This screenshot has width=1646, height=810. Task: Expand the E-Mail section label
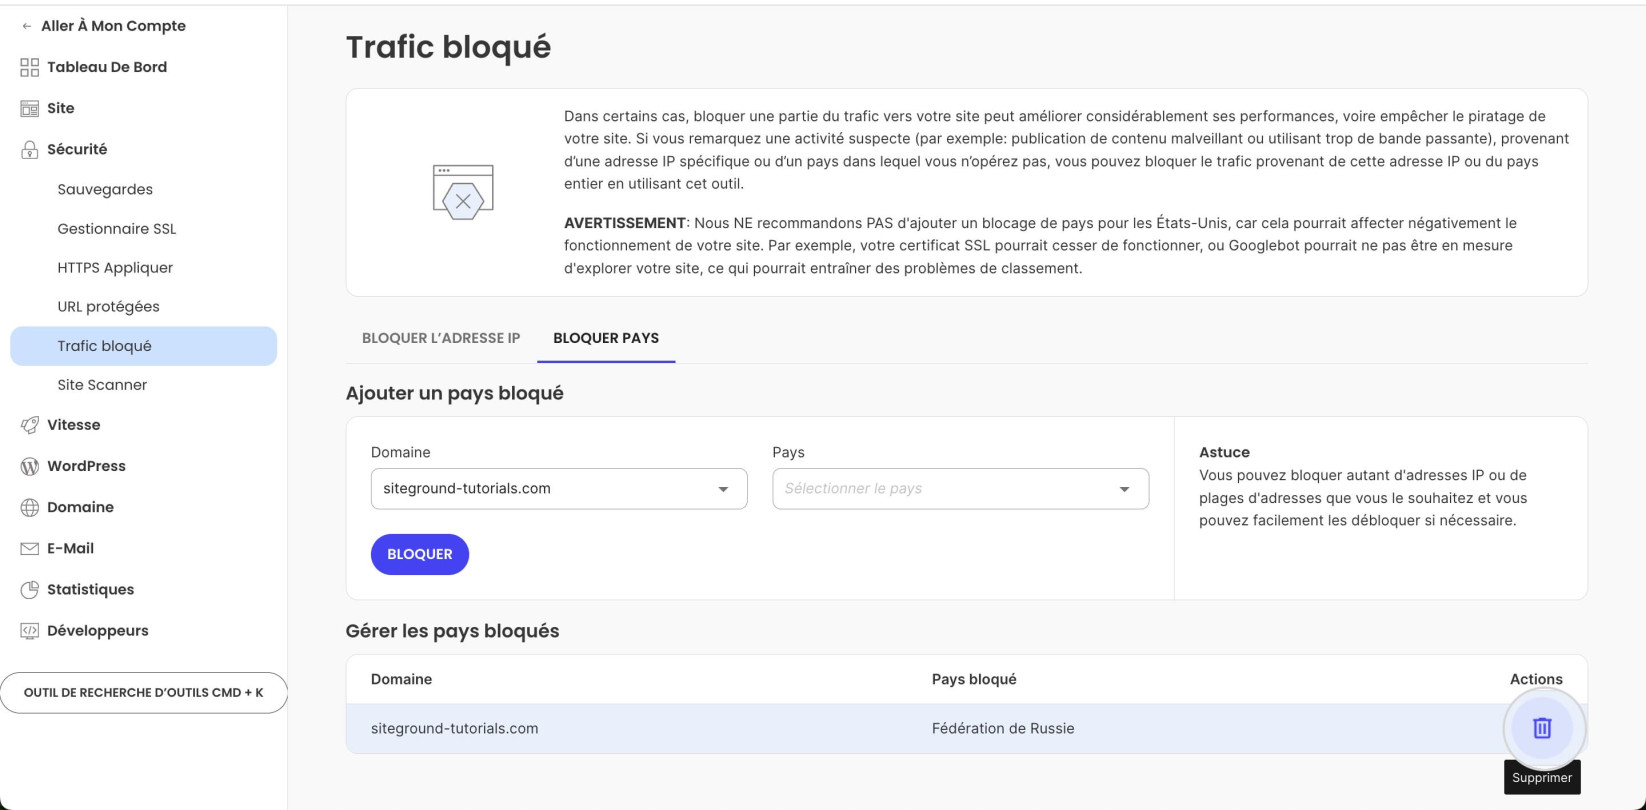[x=70, y=548]
